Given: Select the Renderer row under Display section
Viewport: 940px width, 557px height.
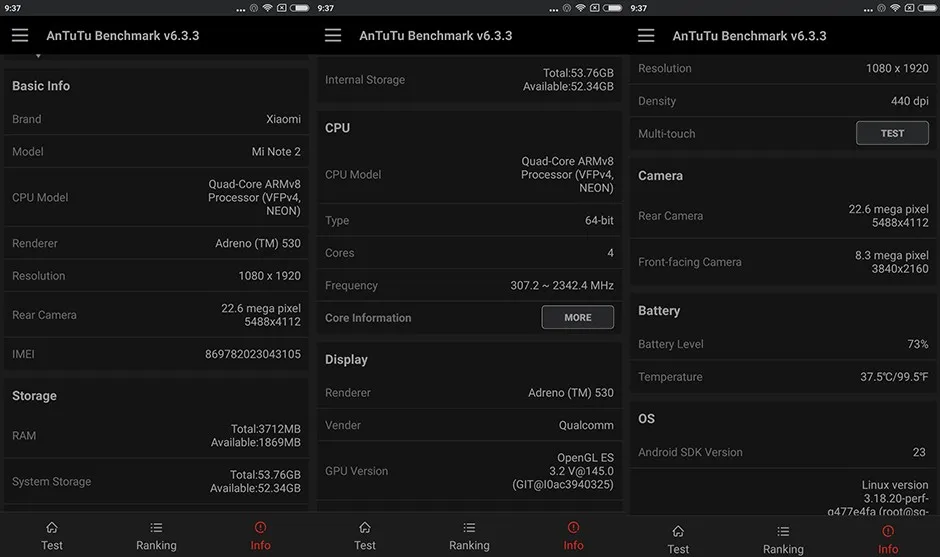Looking at the screenshot, I should (x=469, y=393).
